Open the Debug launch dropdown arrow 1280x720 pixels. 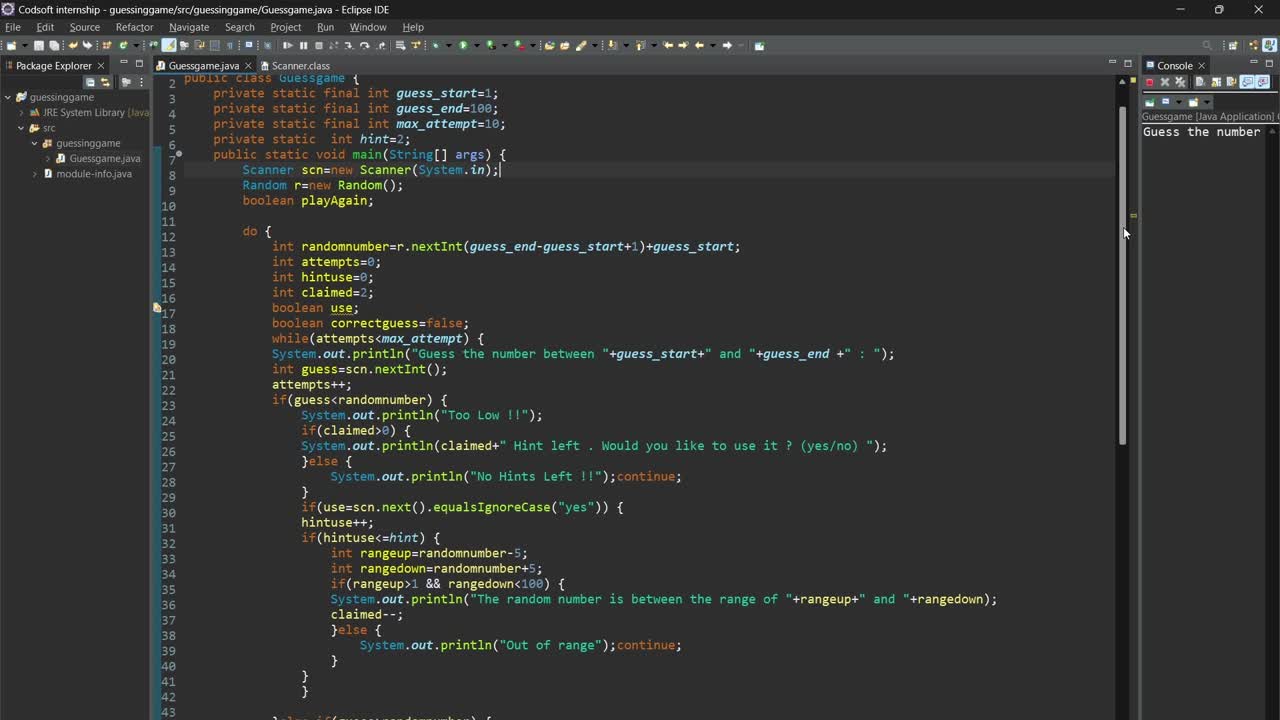(448, 45)
